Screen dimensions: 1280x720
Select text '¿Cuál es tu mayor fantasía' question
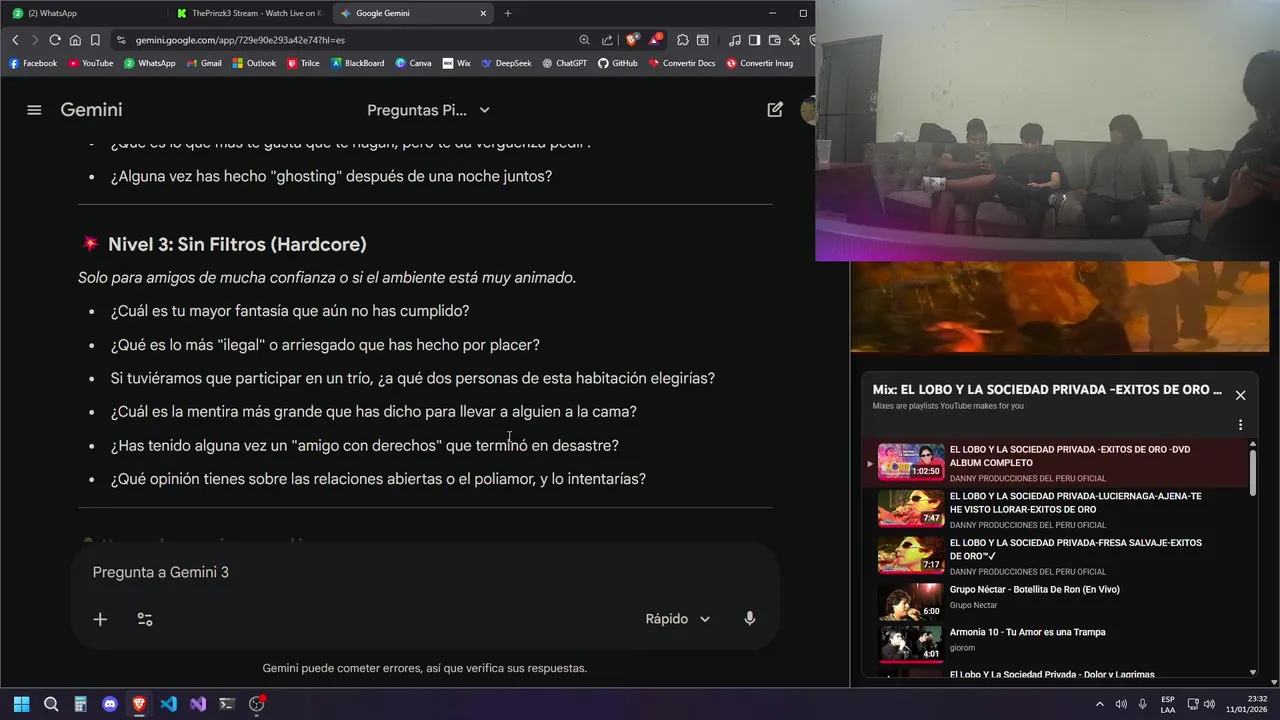pos(290,311)
